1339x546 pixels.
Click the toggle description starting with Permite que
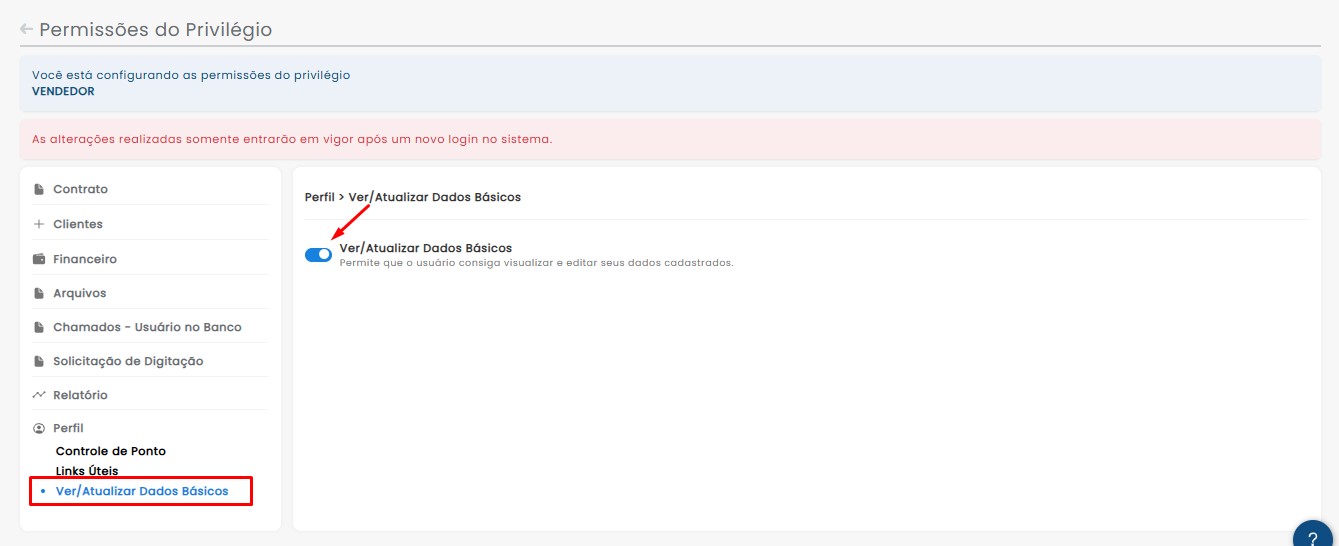[x=536, y=263]
